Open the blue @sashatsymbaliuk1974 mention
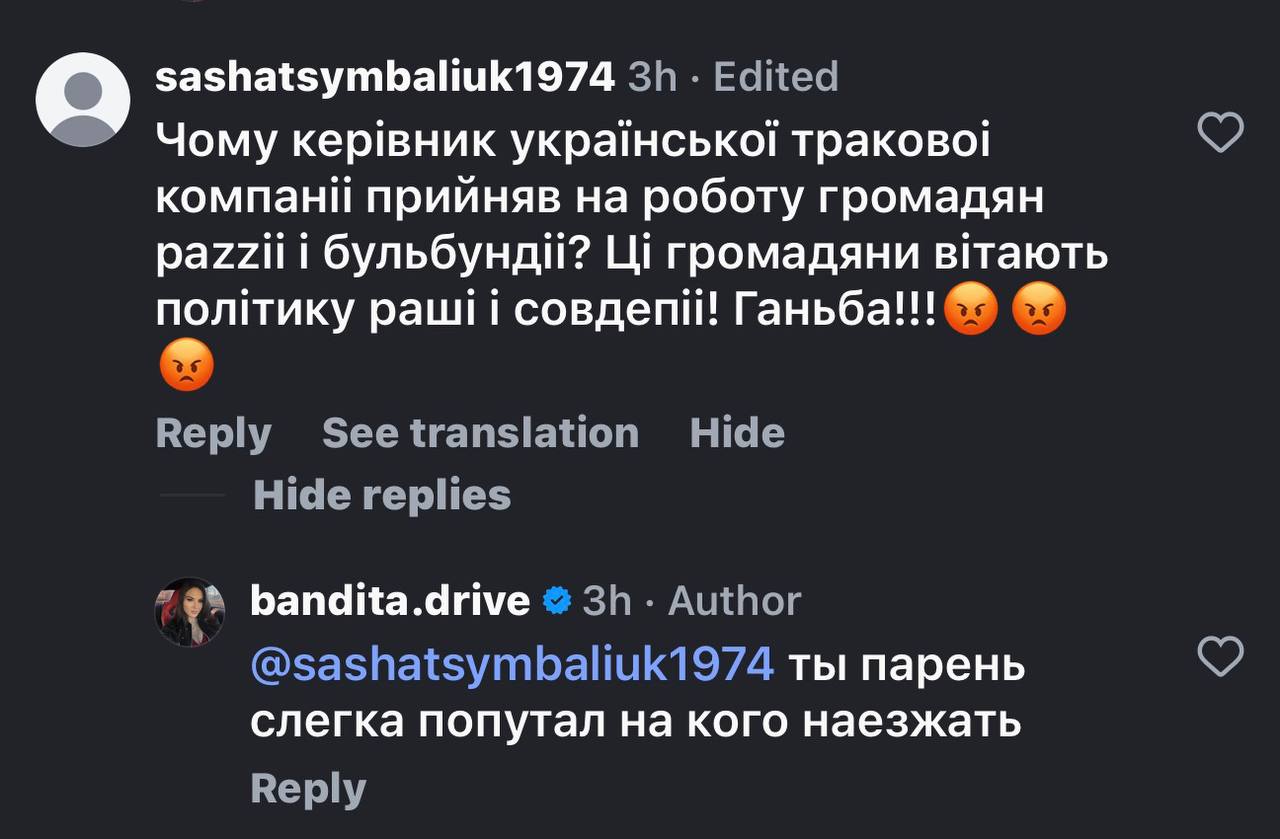This screenshot has height=839, width=1280. coord(512,664)
